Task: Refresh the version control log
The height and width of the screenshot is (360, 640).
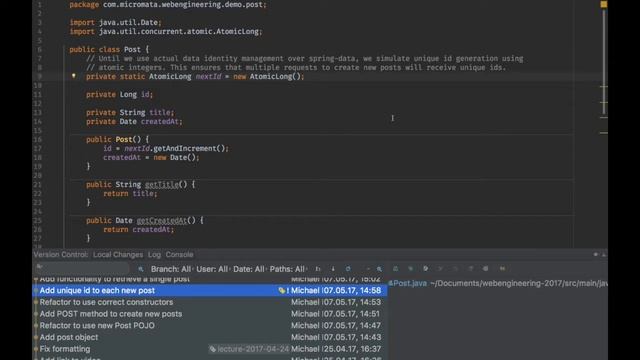Action: point(348,269)
